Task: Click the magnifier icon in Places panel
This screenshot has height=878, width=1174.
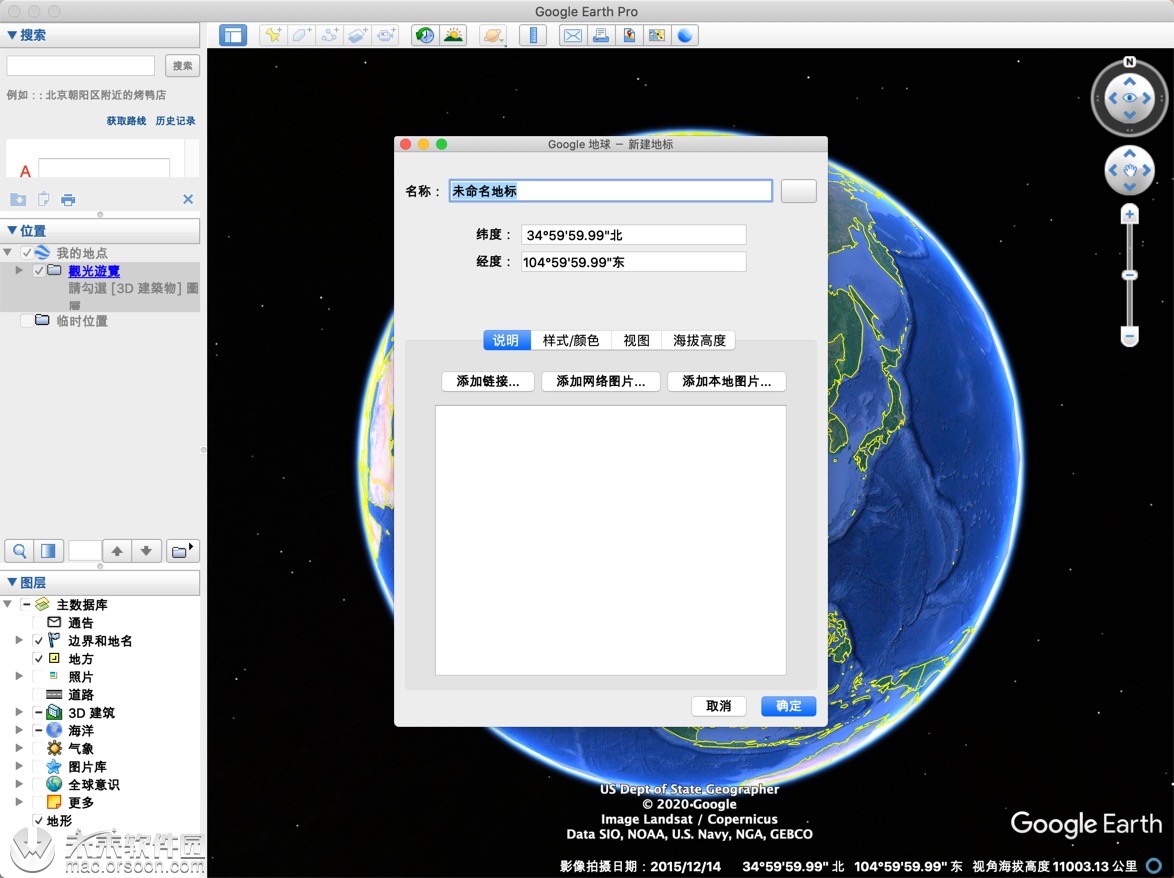Action: (x=19, y=551)
